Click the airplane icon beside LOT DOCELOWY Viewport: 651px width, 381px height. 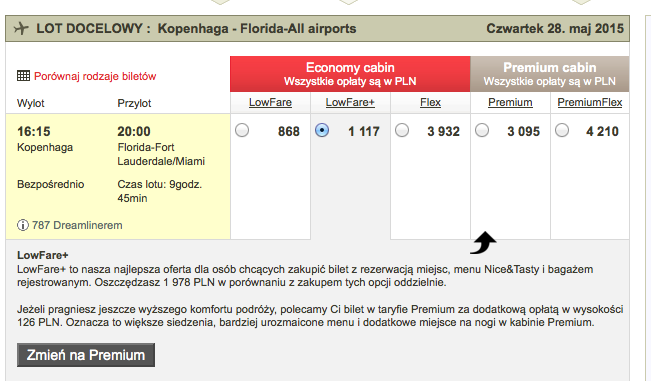point(21,29)
